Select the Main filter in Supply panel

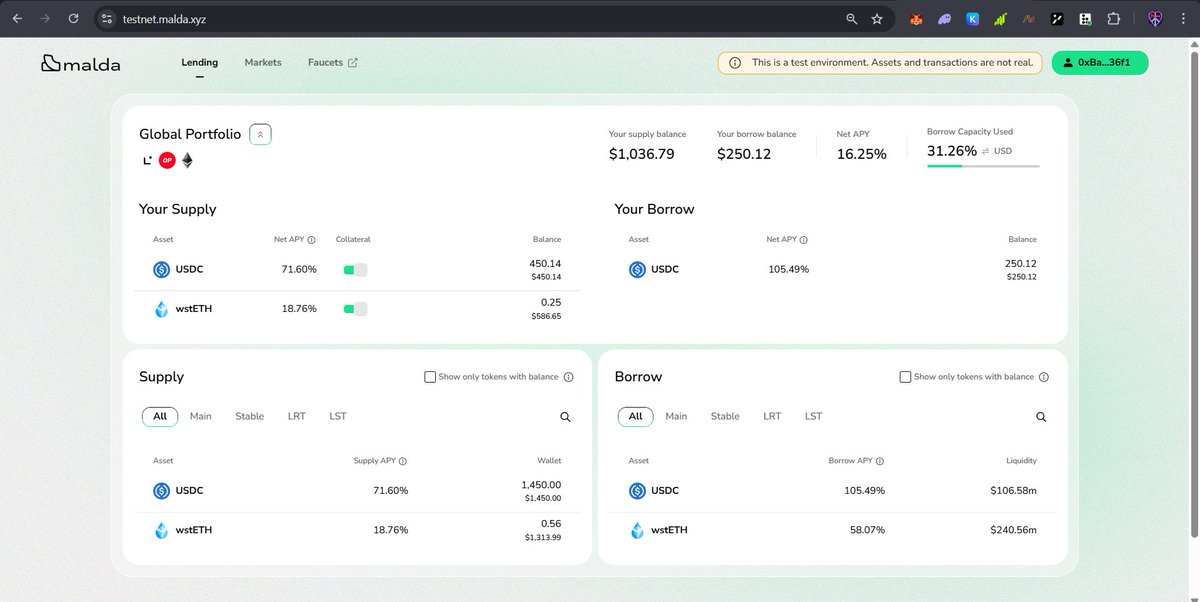click(x=201, y=416)
